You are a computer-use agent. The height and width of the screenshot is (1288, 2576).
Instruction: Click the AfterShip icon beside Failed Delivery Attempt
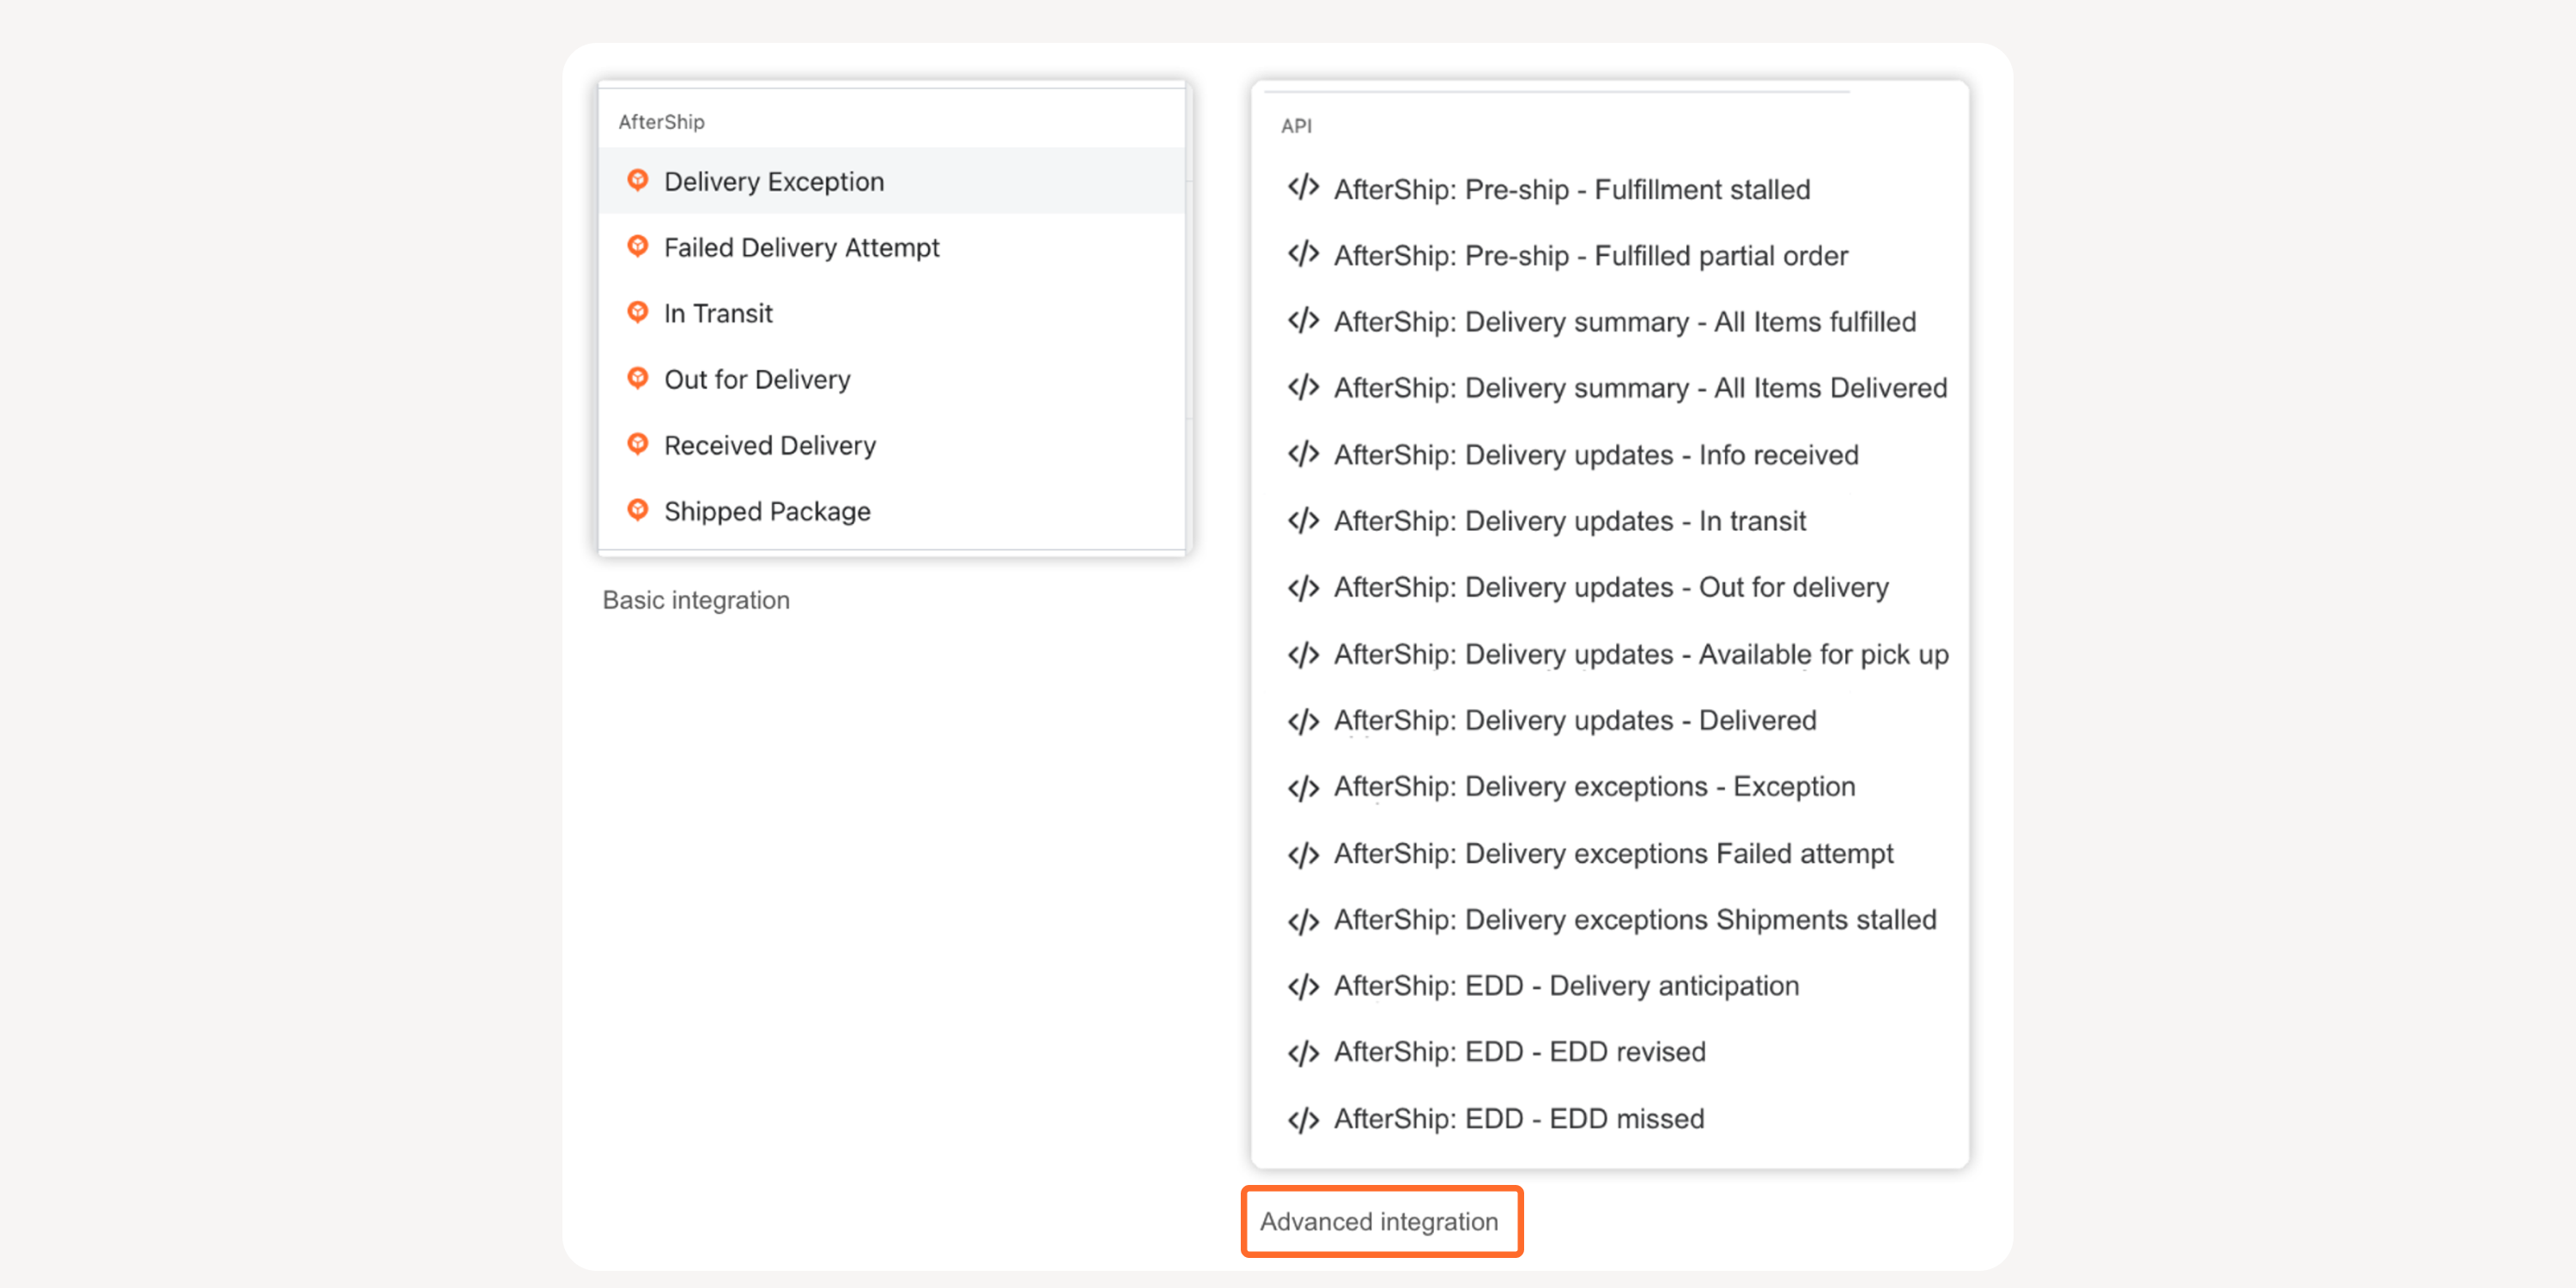click(637, 247)
